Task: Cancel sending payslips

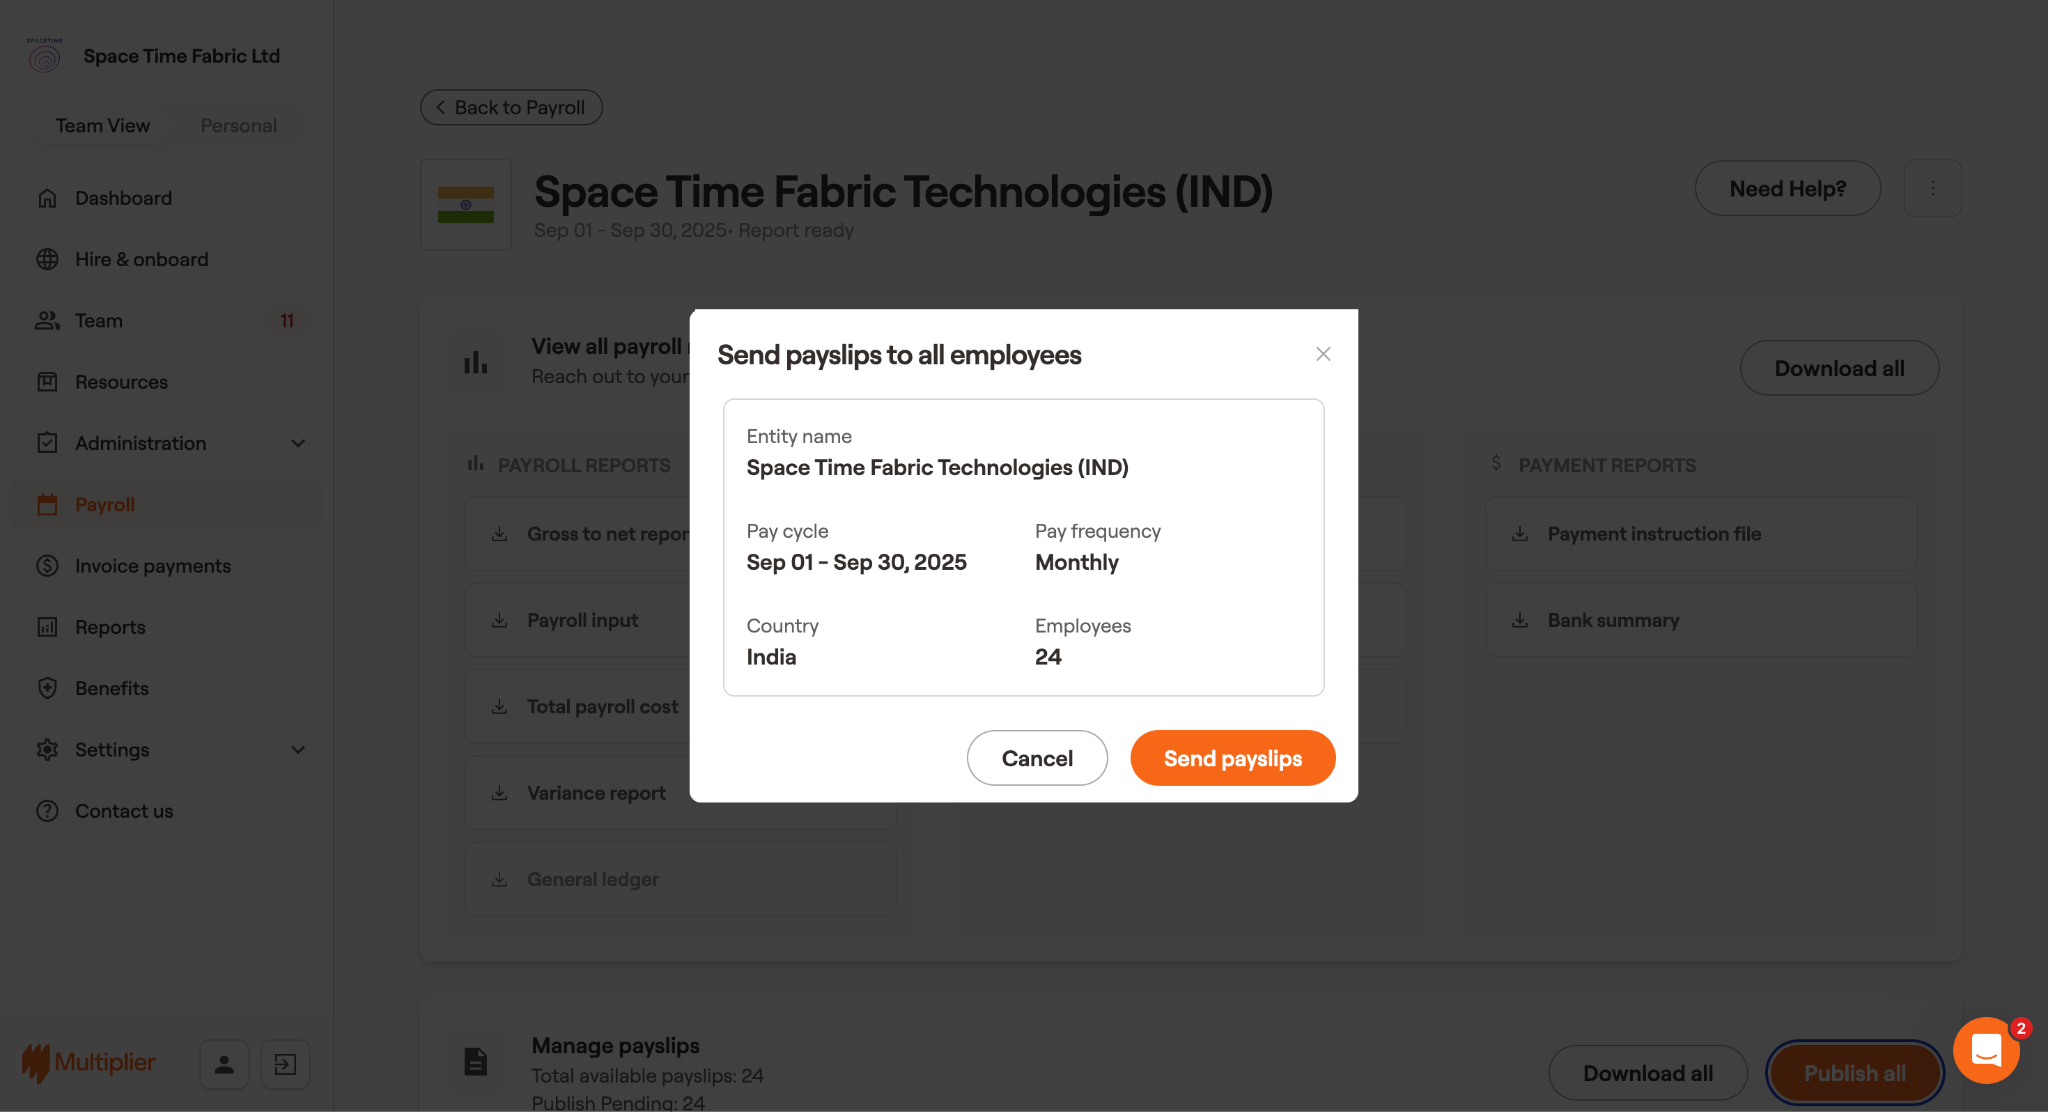Action: click(x=1037, y=758)
